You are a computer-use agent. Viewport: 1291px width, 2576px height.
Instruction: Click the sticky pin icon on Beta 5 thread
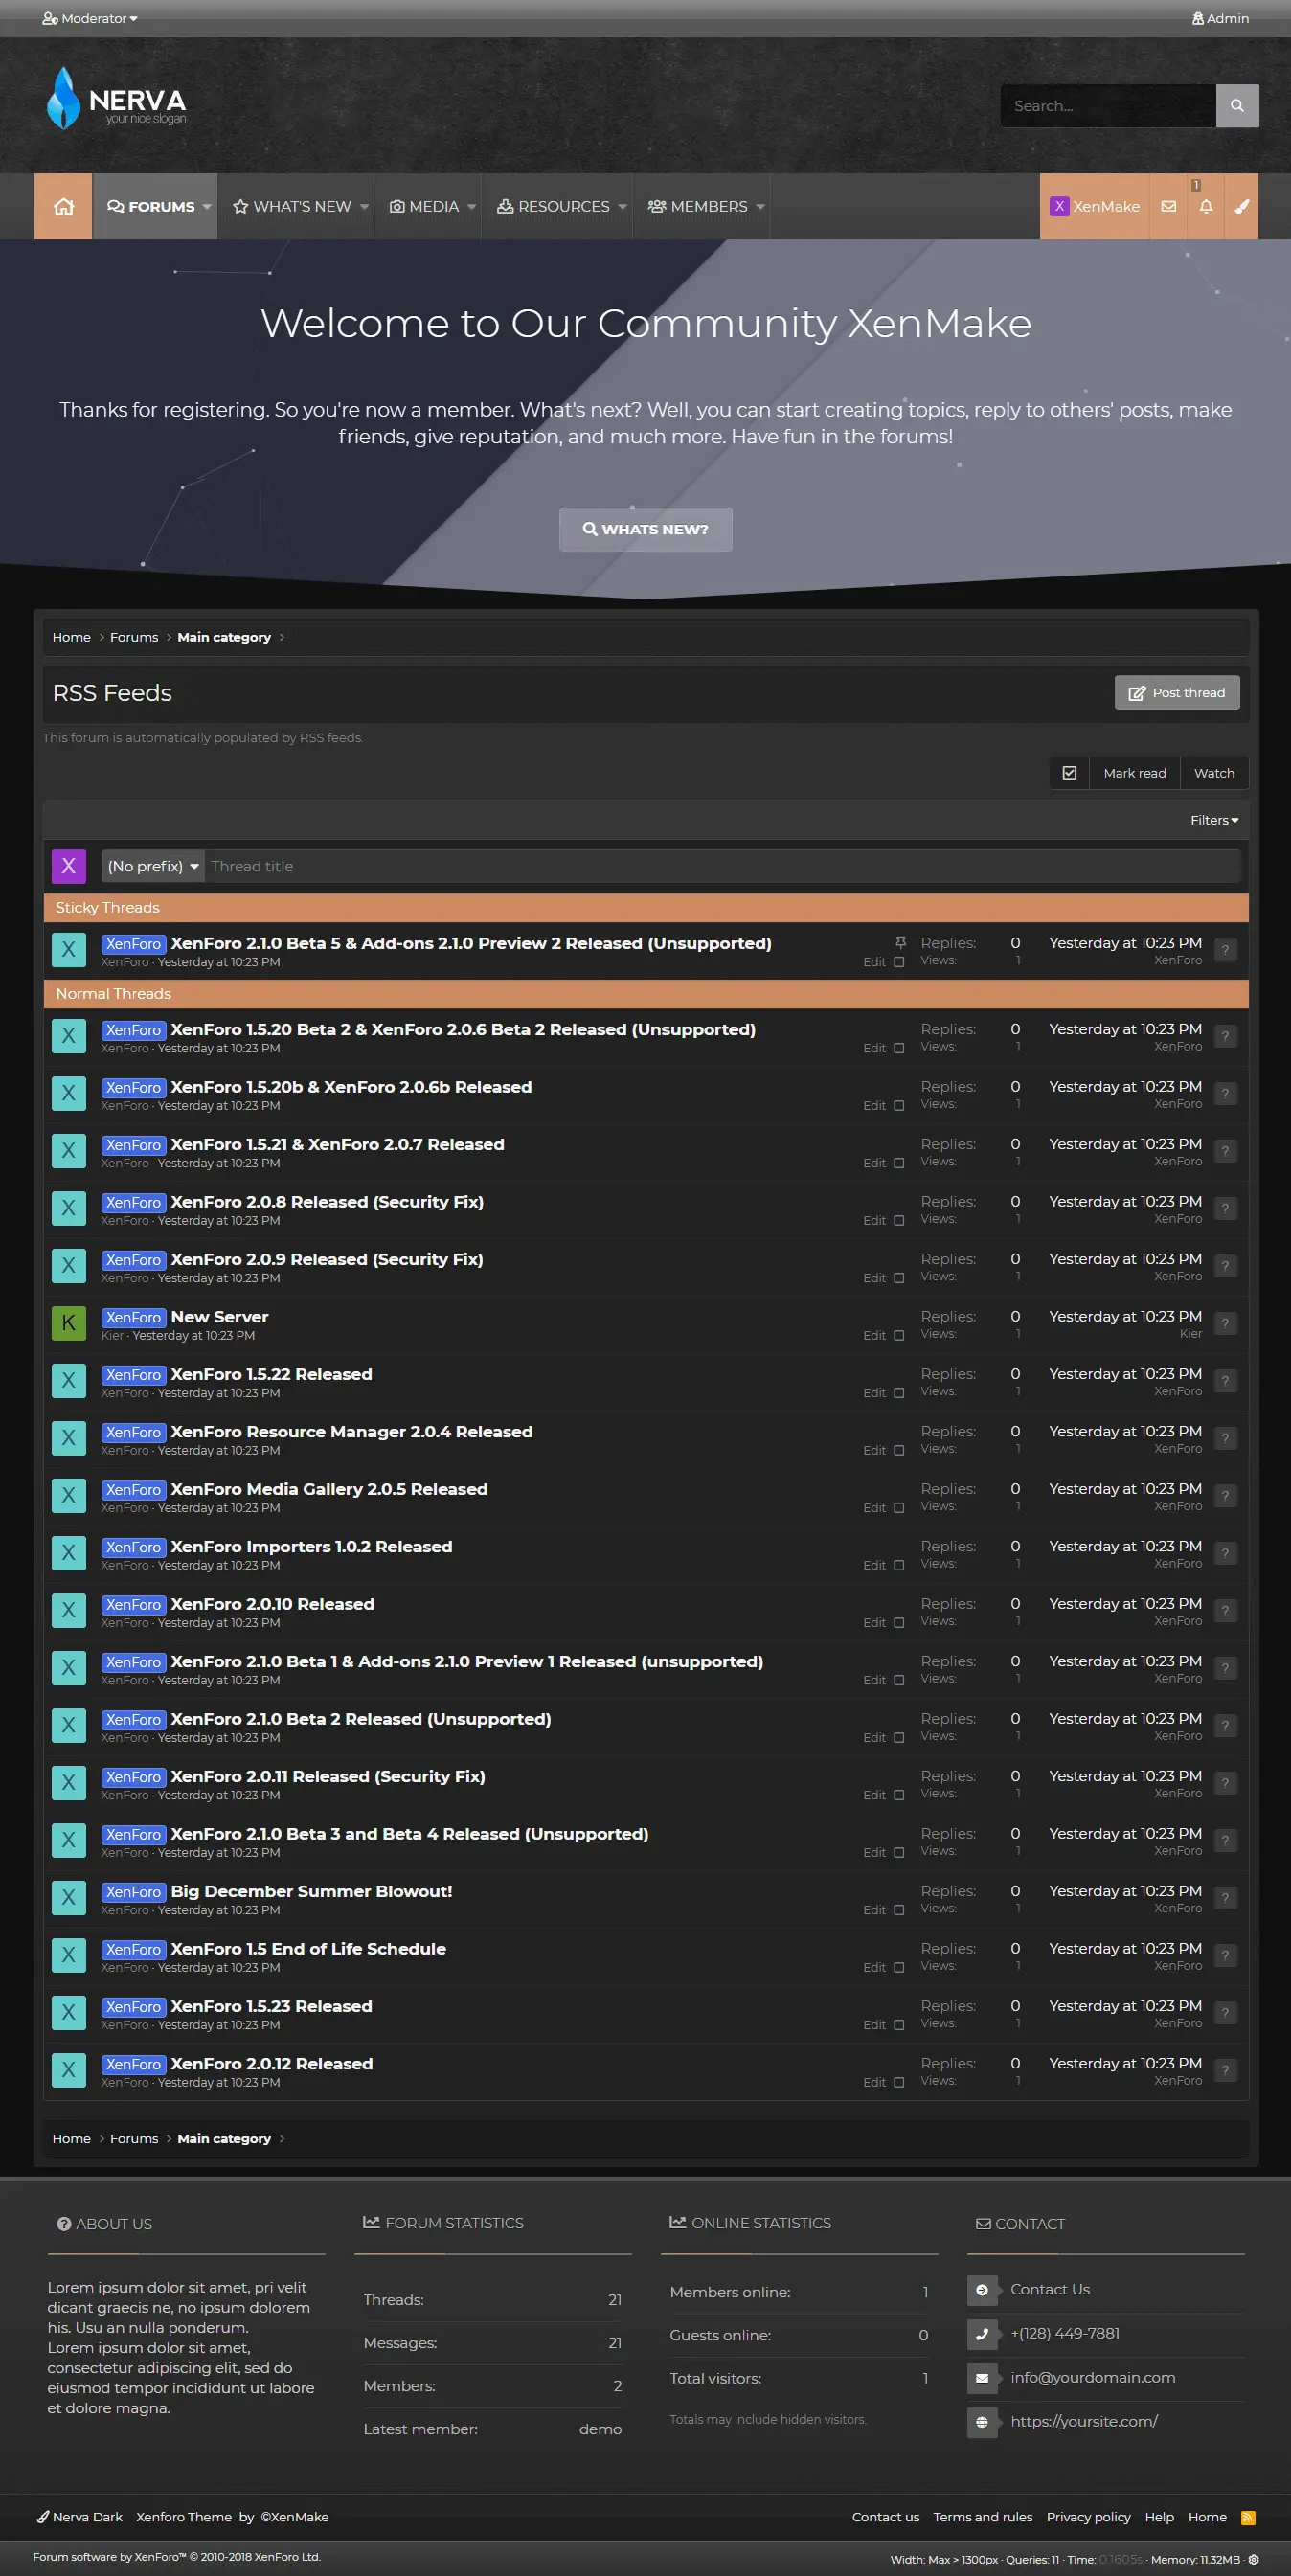pyautogui.click(x=900, y=942)
